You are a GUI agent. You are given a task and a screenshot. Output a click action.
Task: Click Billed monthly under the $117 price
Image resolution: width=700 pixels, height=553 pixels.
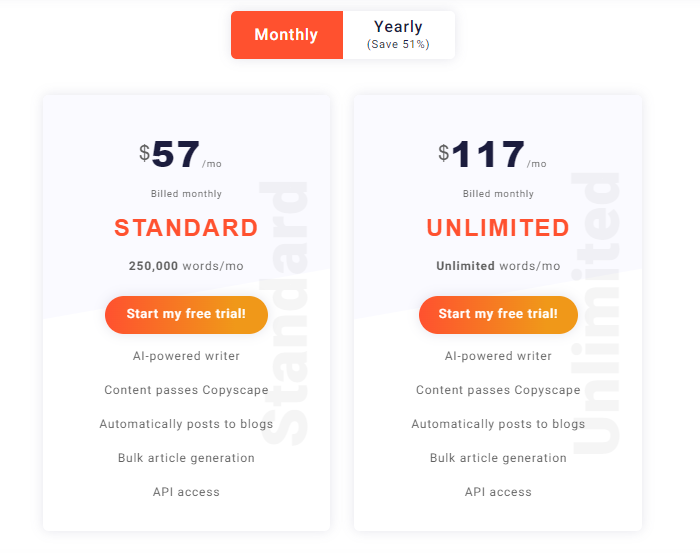pos(498,194)
